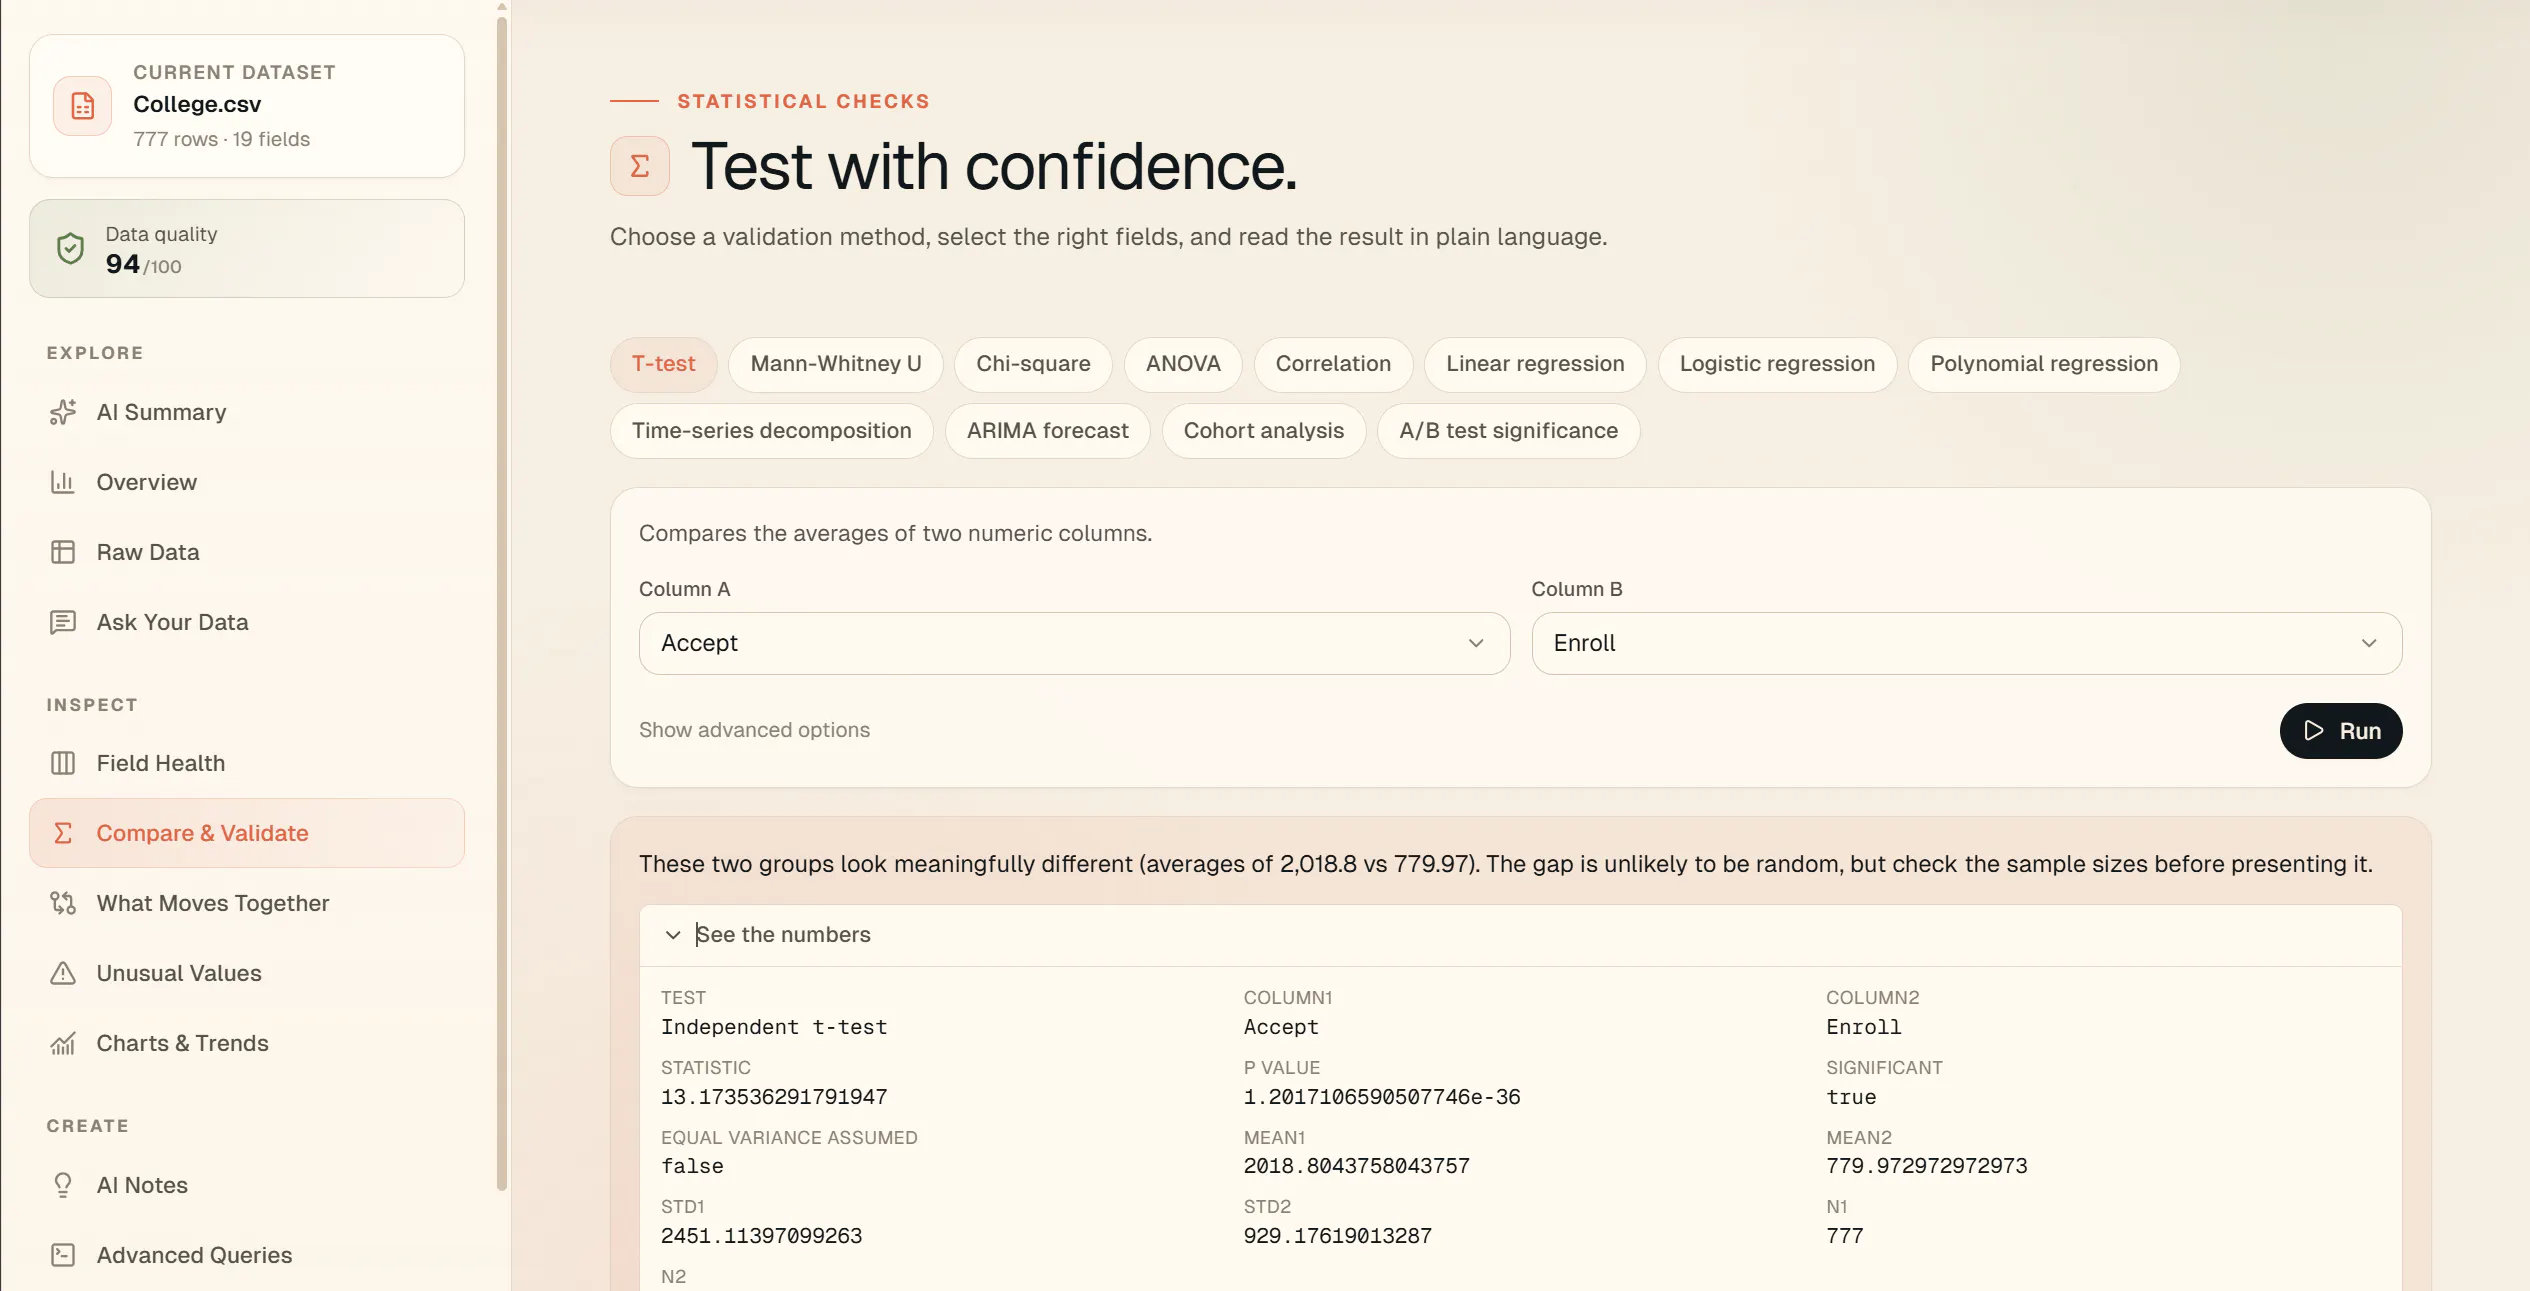Click the Field Health columns icon
The height and width of the screenshot is (1291, 2530).
[x=63, y=763]
